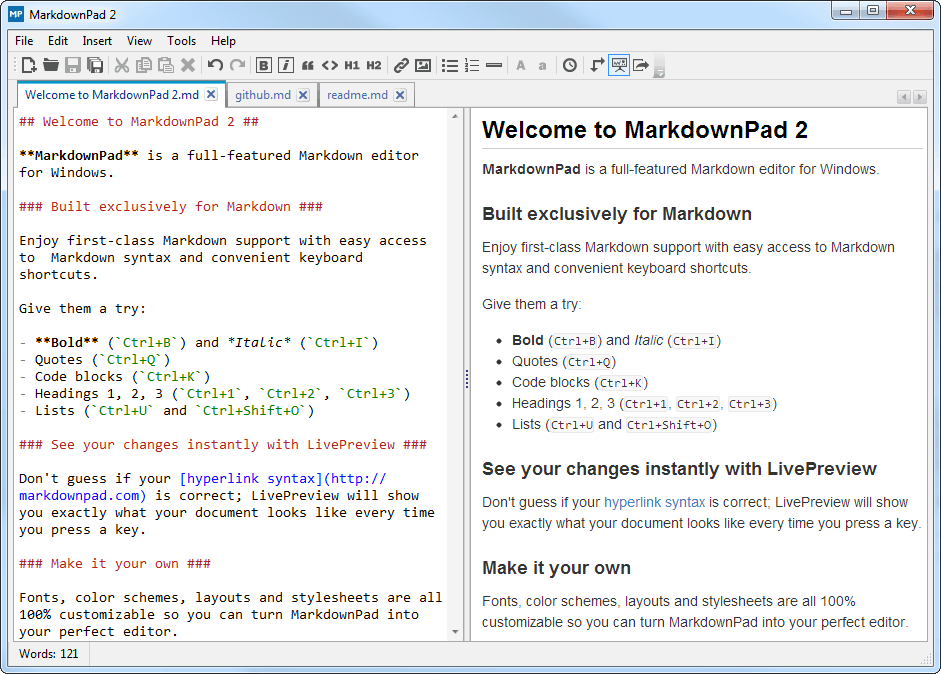Insert a bulleted list

click(x=449, y=64)
